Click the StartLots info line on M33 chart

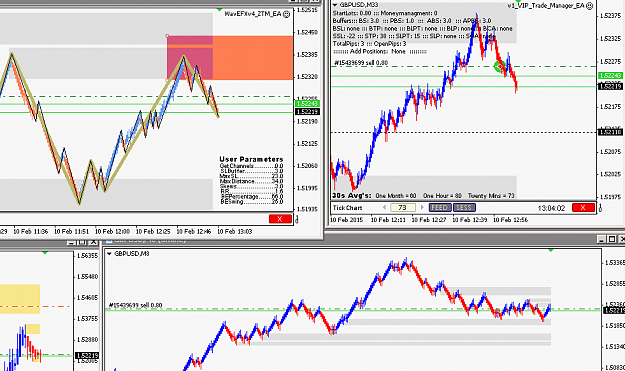click(x=385, y=13)
